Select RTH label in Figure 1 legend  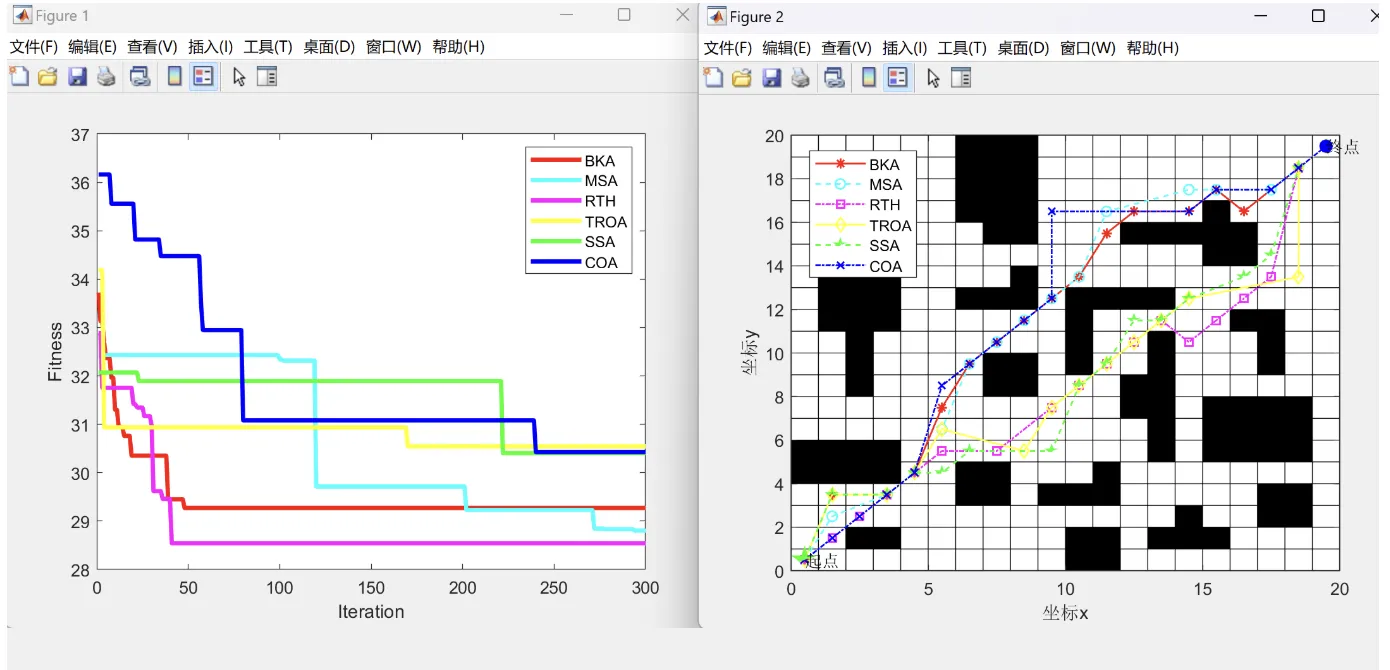pos(600,201)
